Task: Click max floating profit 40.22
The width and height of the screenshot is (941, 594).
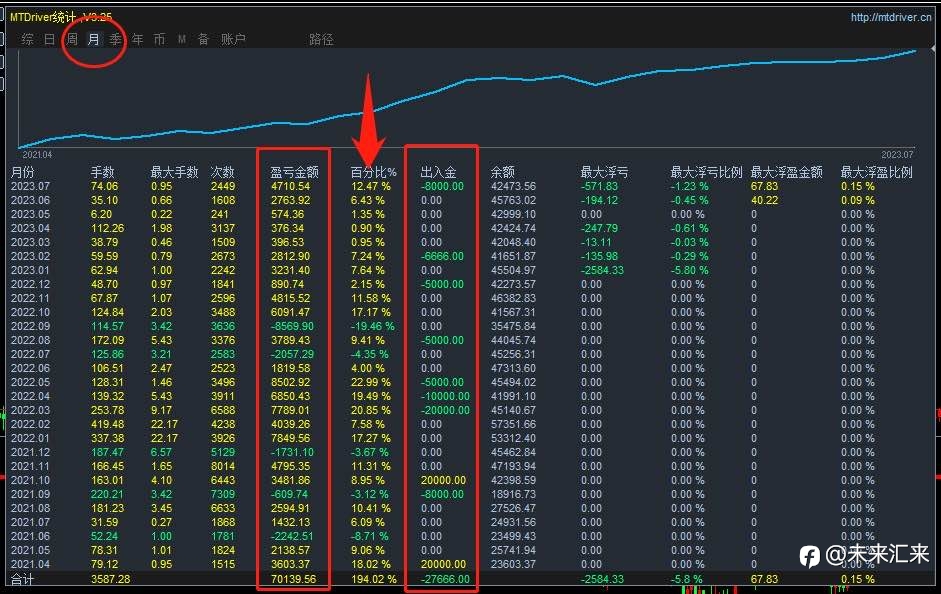Action: click(764, 200)
